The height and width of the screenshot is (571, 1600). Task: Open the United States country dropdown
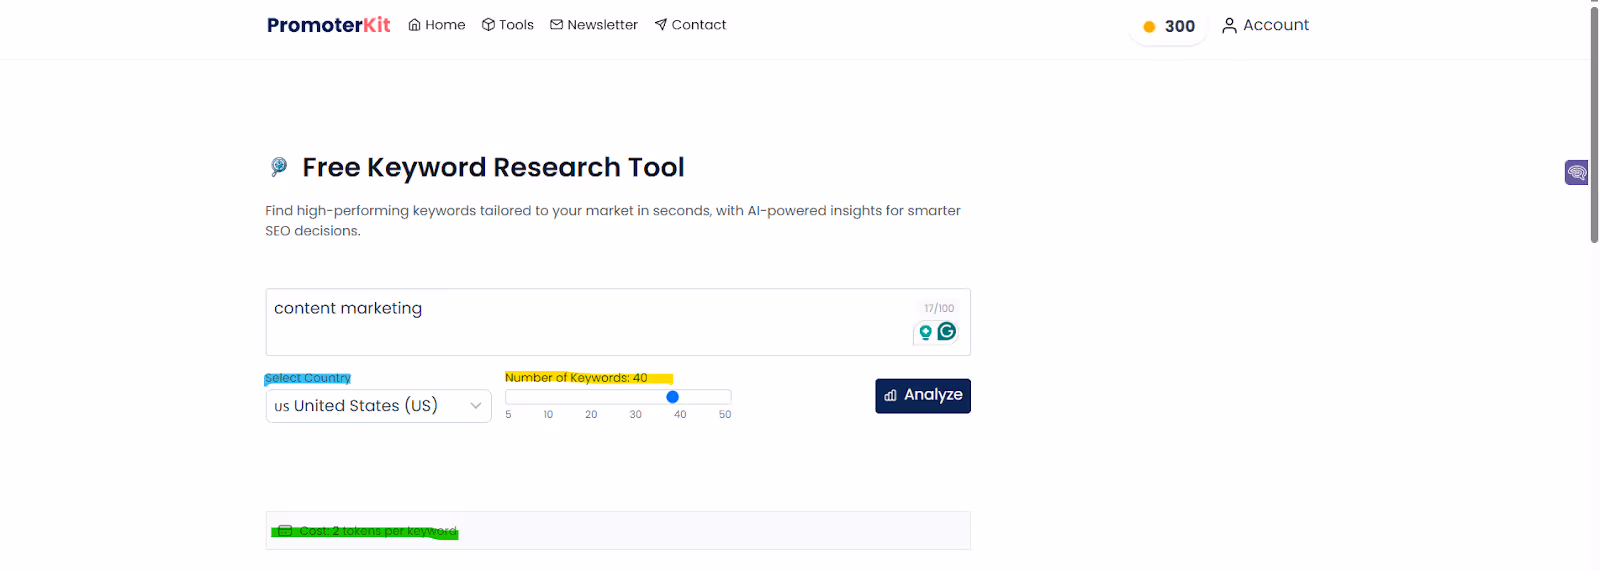(379, 406)
